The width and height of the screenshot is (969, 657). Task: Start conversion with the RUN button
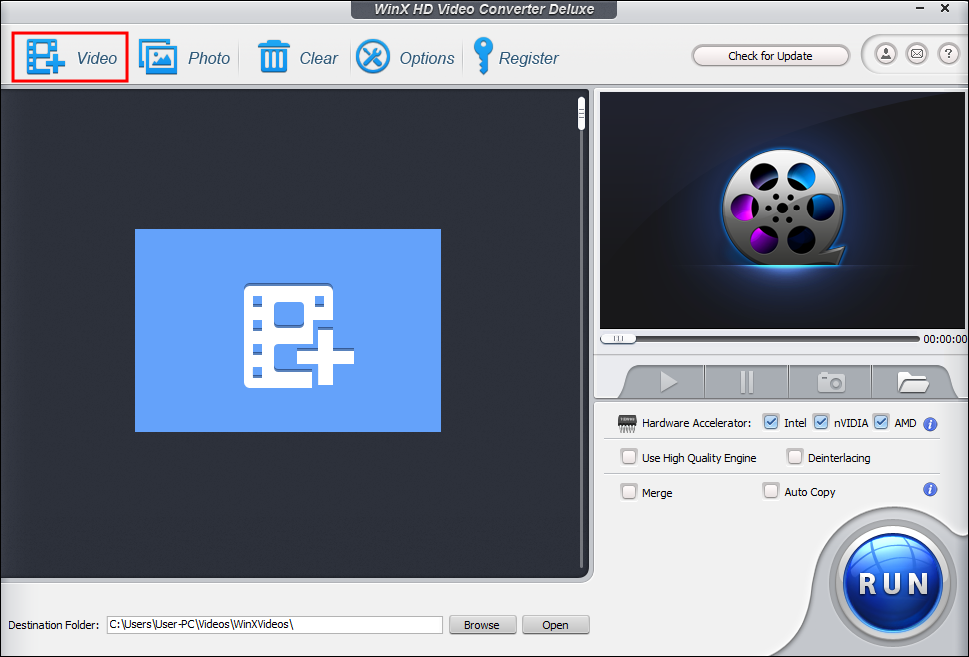click(x=893, y=583)
